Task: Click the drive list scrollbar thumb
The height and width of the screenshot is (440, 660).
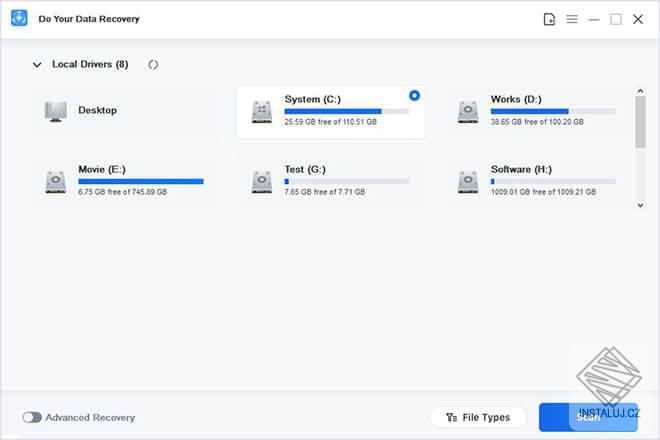Action: [640, 122]
